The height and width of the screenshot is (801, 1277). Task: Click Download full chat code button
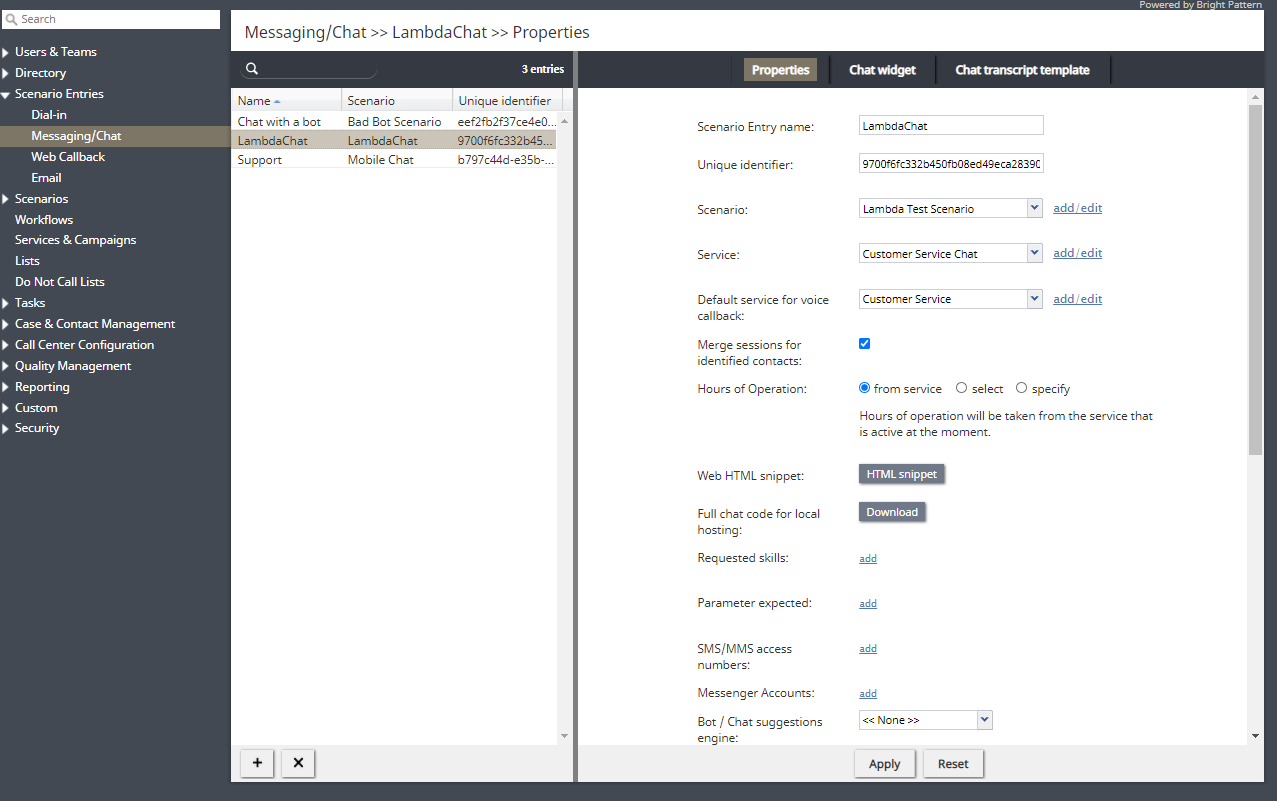coord(892,512)
